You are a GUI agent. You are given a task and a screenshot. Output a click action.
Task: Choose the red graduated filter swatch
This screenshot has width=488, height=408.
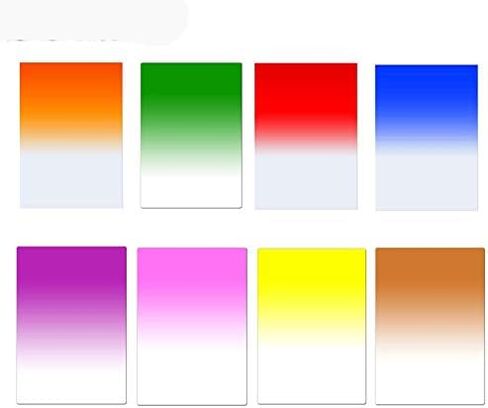pos(306,136)
